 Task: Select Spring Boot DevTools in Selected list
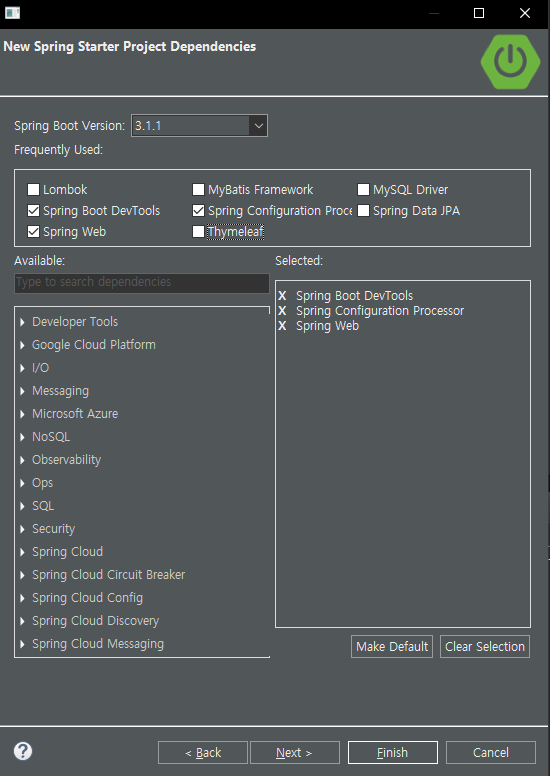tap(354, 296)
